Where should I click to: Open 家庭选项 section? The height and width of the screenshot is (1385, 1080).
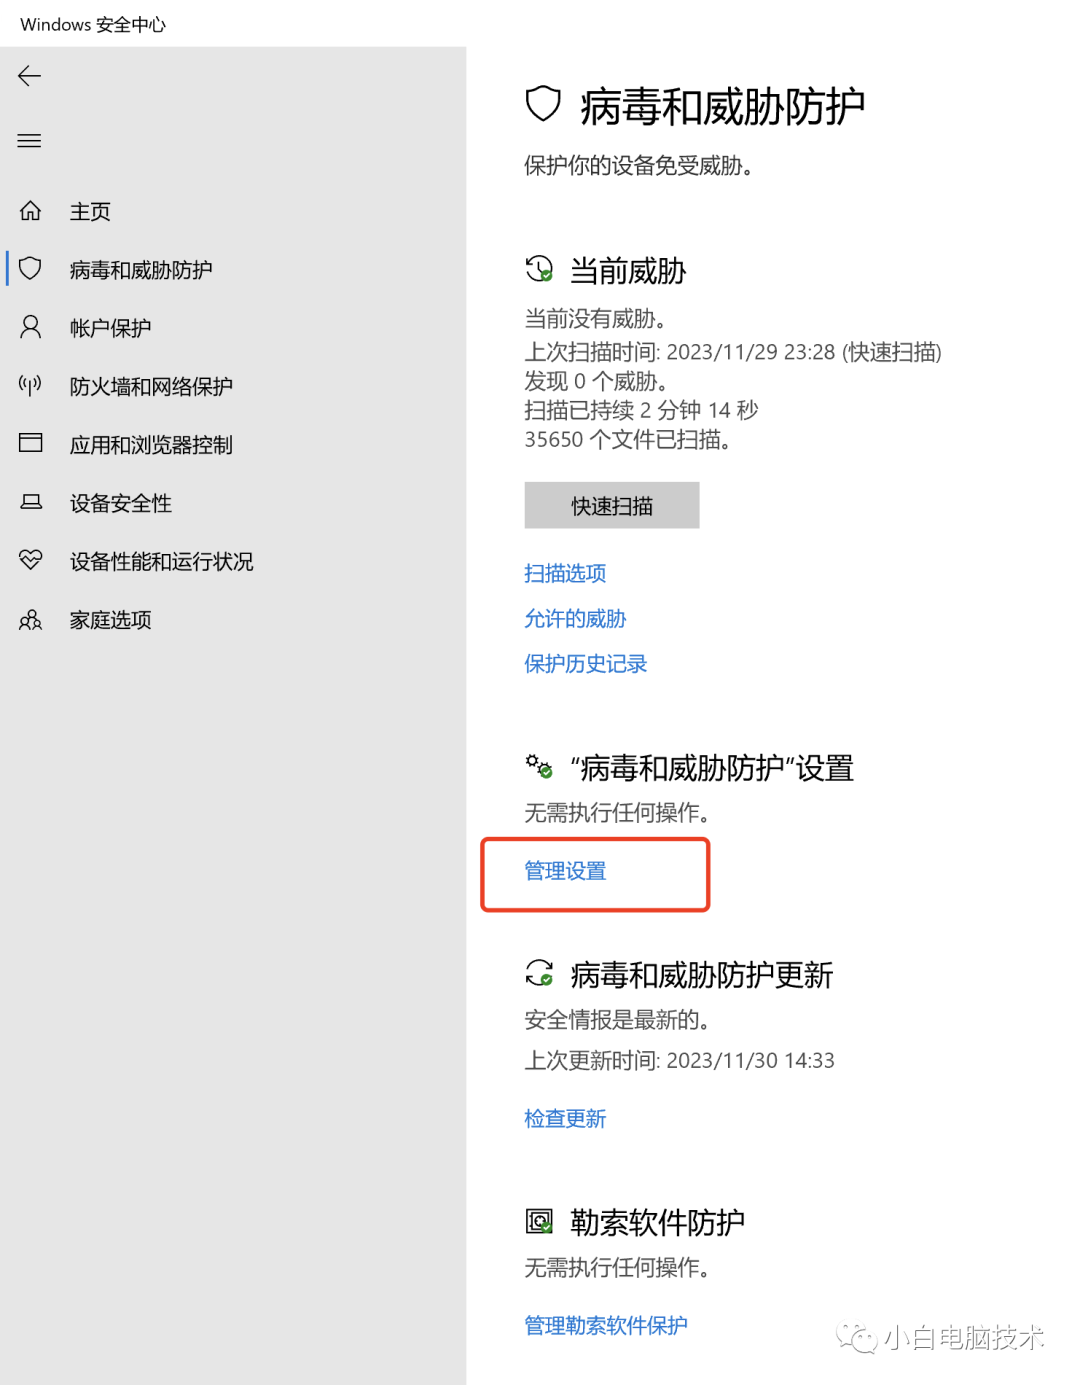110,620
